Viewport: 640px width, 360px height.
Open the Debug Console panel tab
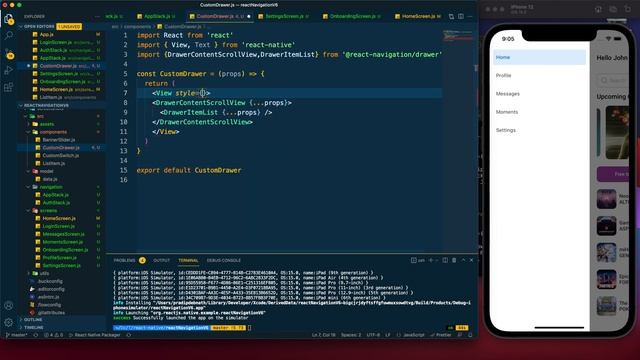(x=224, y=260)
